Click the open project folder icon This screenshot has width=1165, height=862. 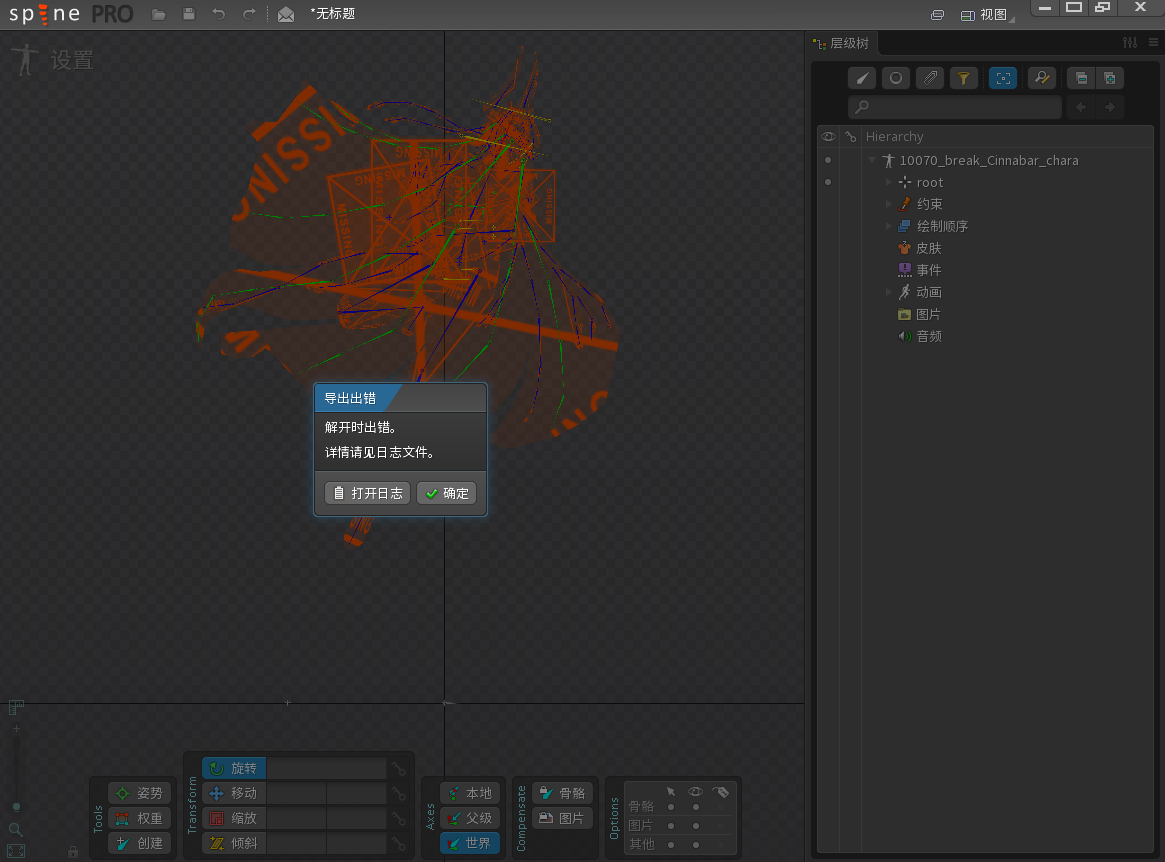click(158, 14)
